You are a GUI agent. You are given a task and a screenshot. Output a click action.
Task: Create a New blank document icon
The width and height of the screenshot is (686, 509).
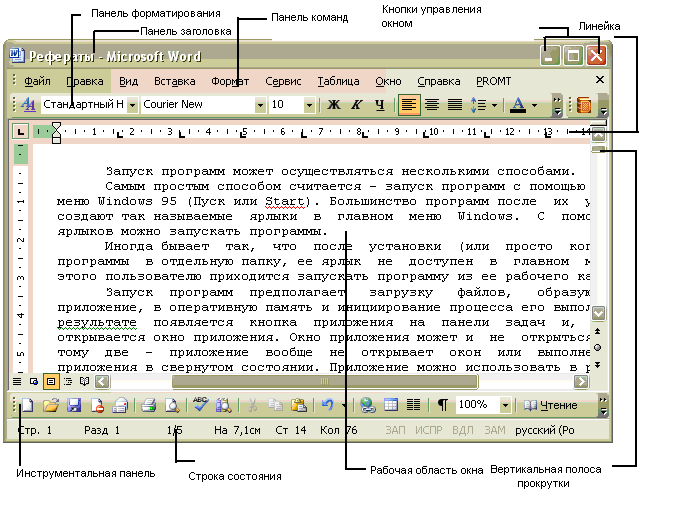[27, 405]
